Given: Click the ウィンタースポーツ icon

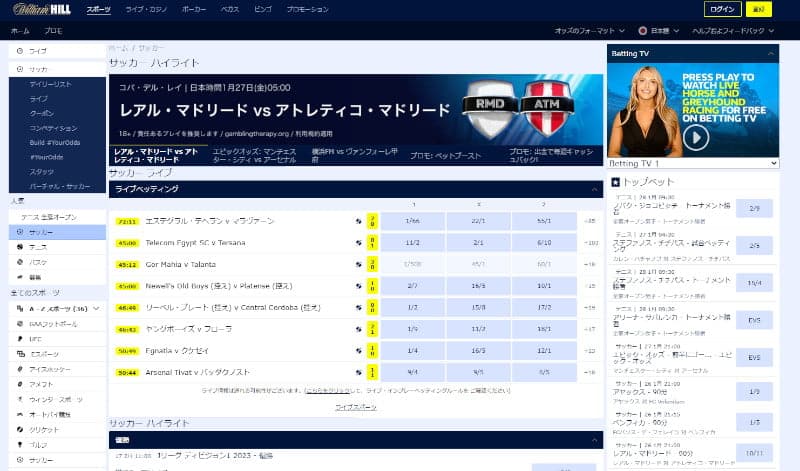Looking at the screenshot, I should 20,399.
